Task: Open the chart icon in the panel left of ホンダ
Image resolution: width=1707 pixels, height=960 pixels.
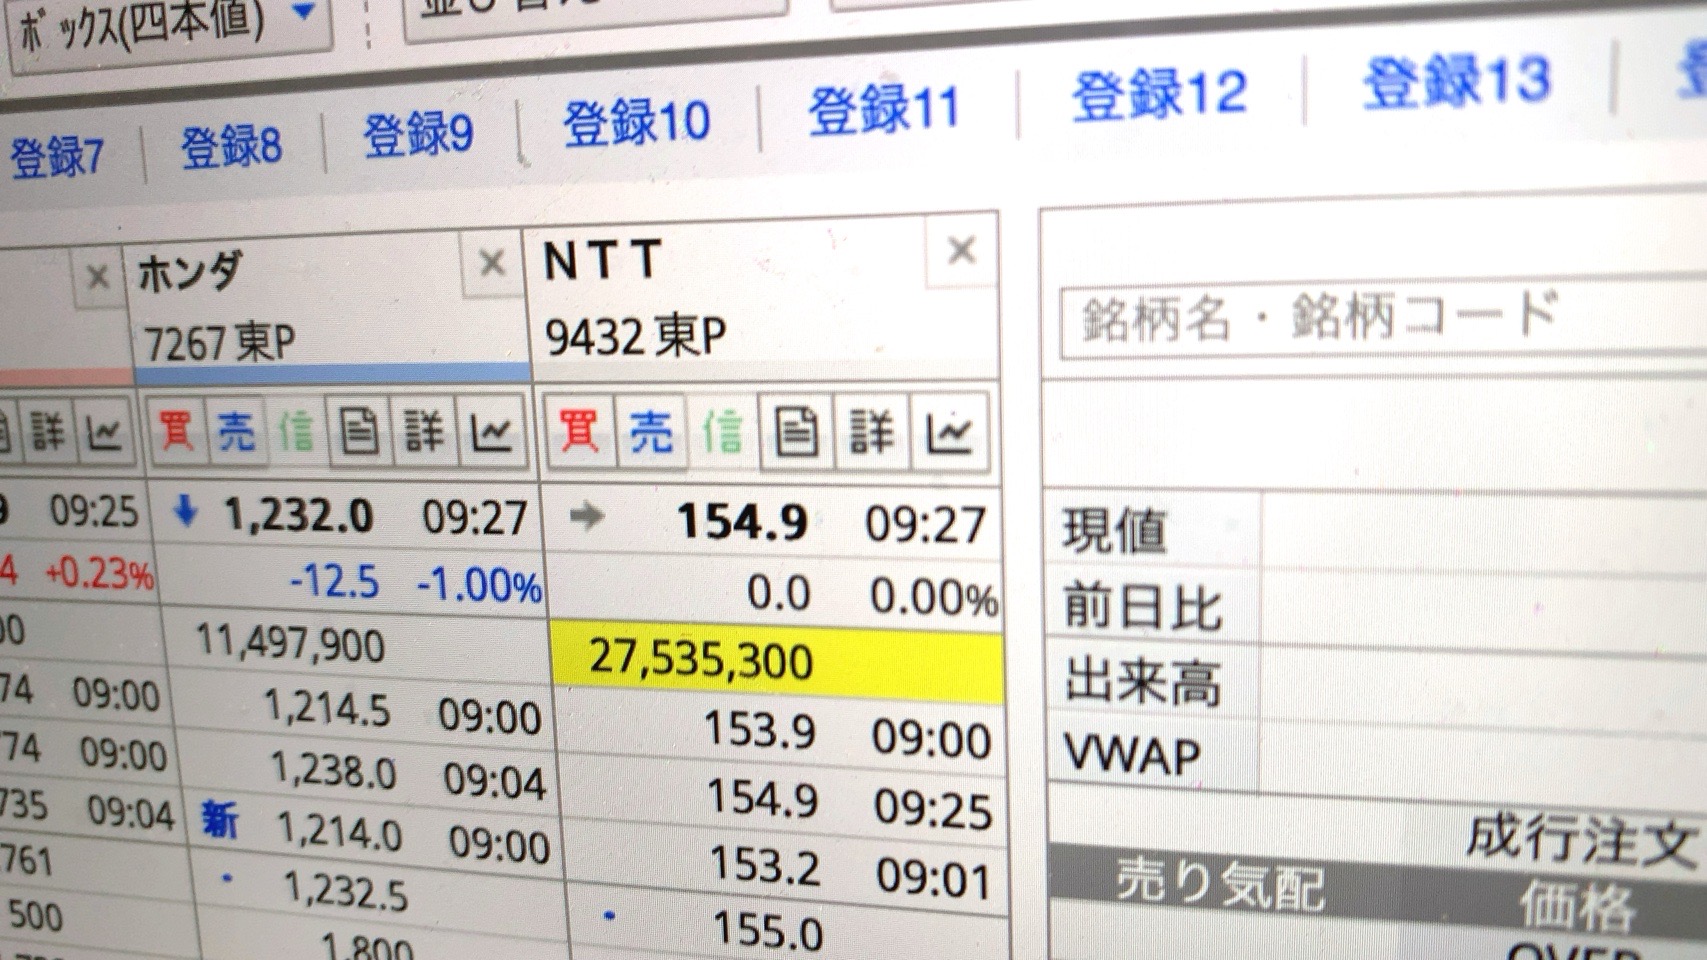Action: coord(104,432)
